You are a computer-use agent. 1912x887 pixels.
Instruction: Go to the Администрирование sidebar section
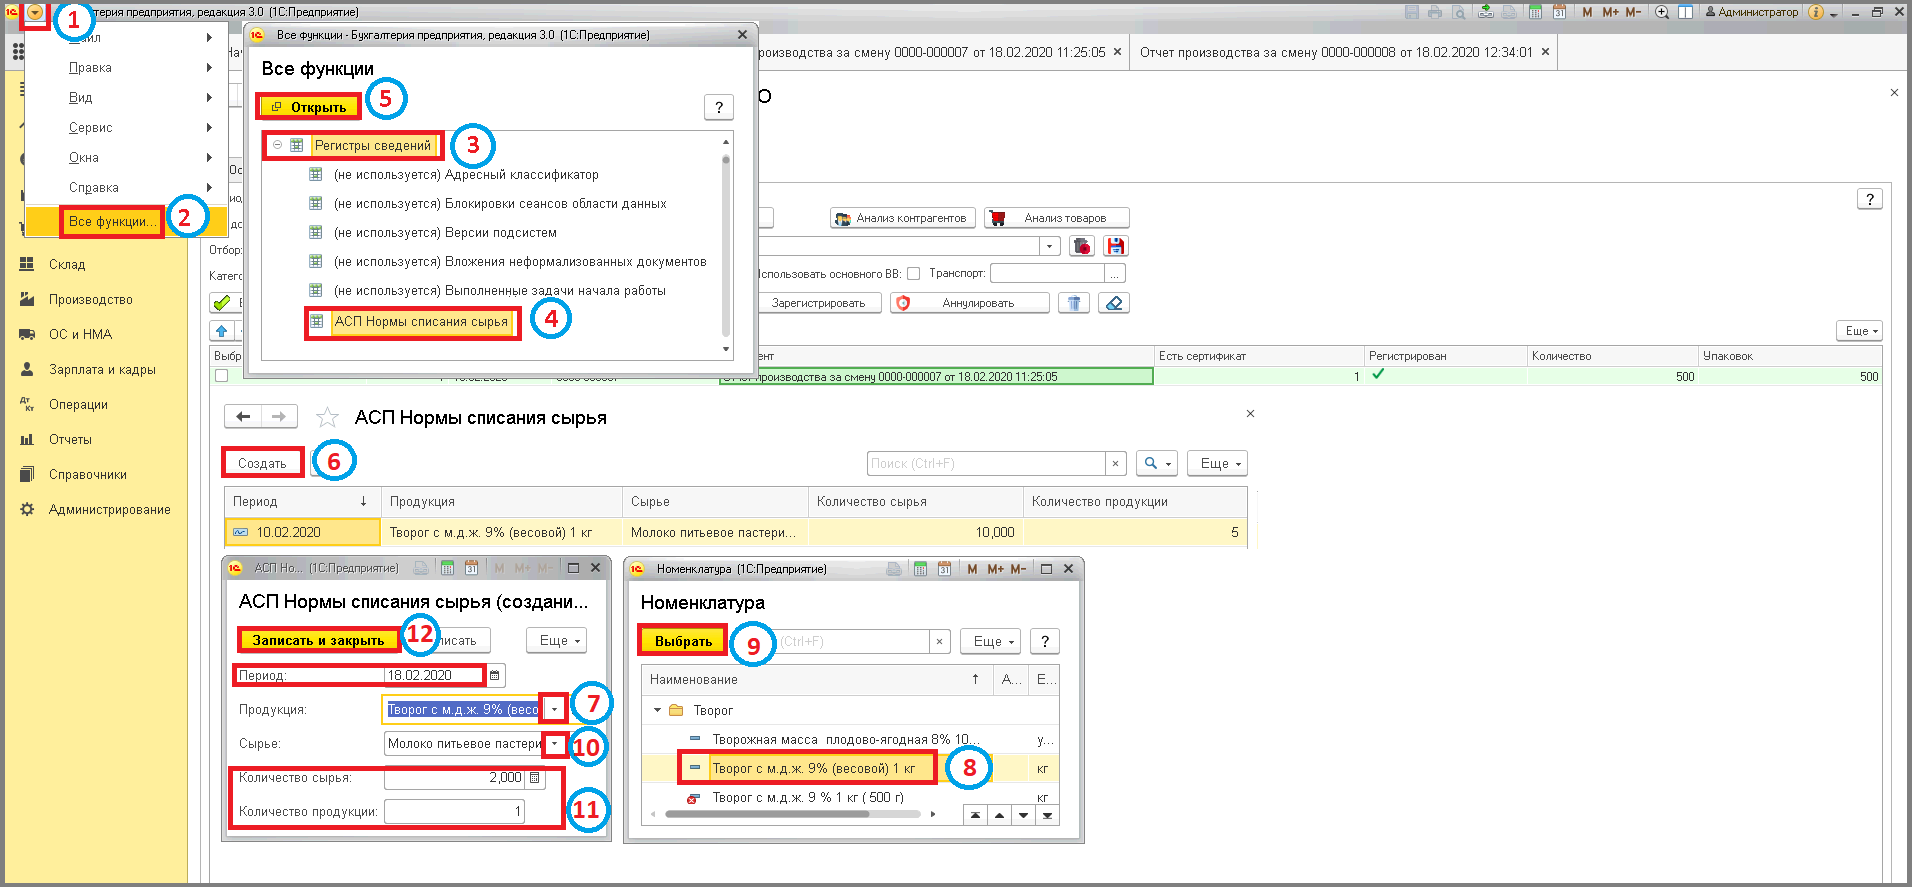(109, 509)
